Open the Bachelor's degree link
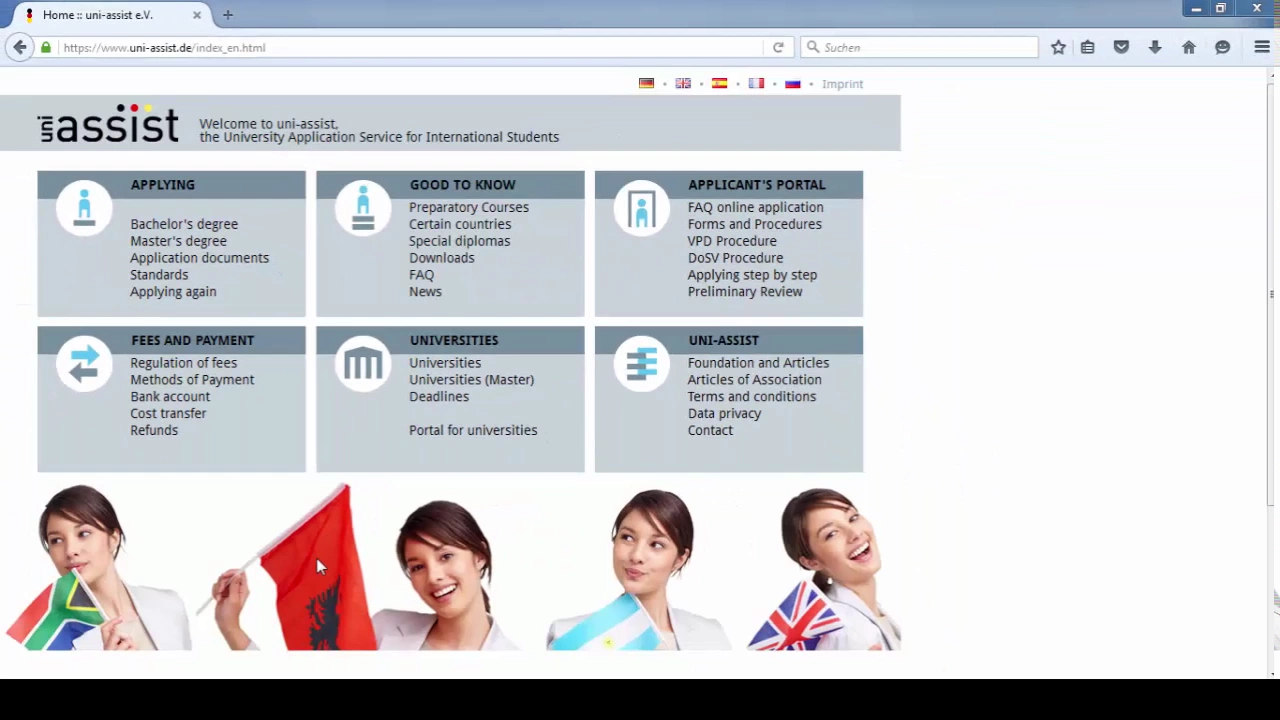 point(184,224)
